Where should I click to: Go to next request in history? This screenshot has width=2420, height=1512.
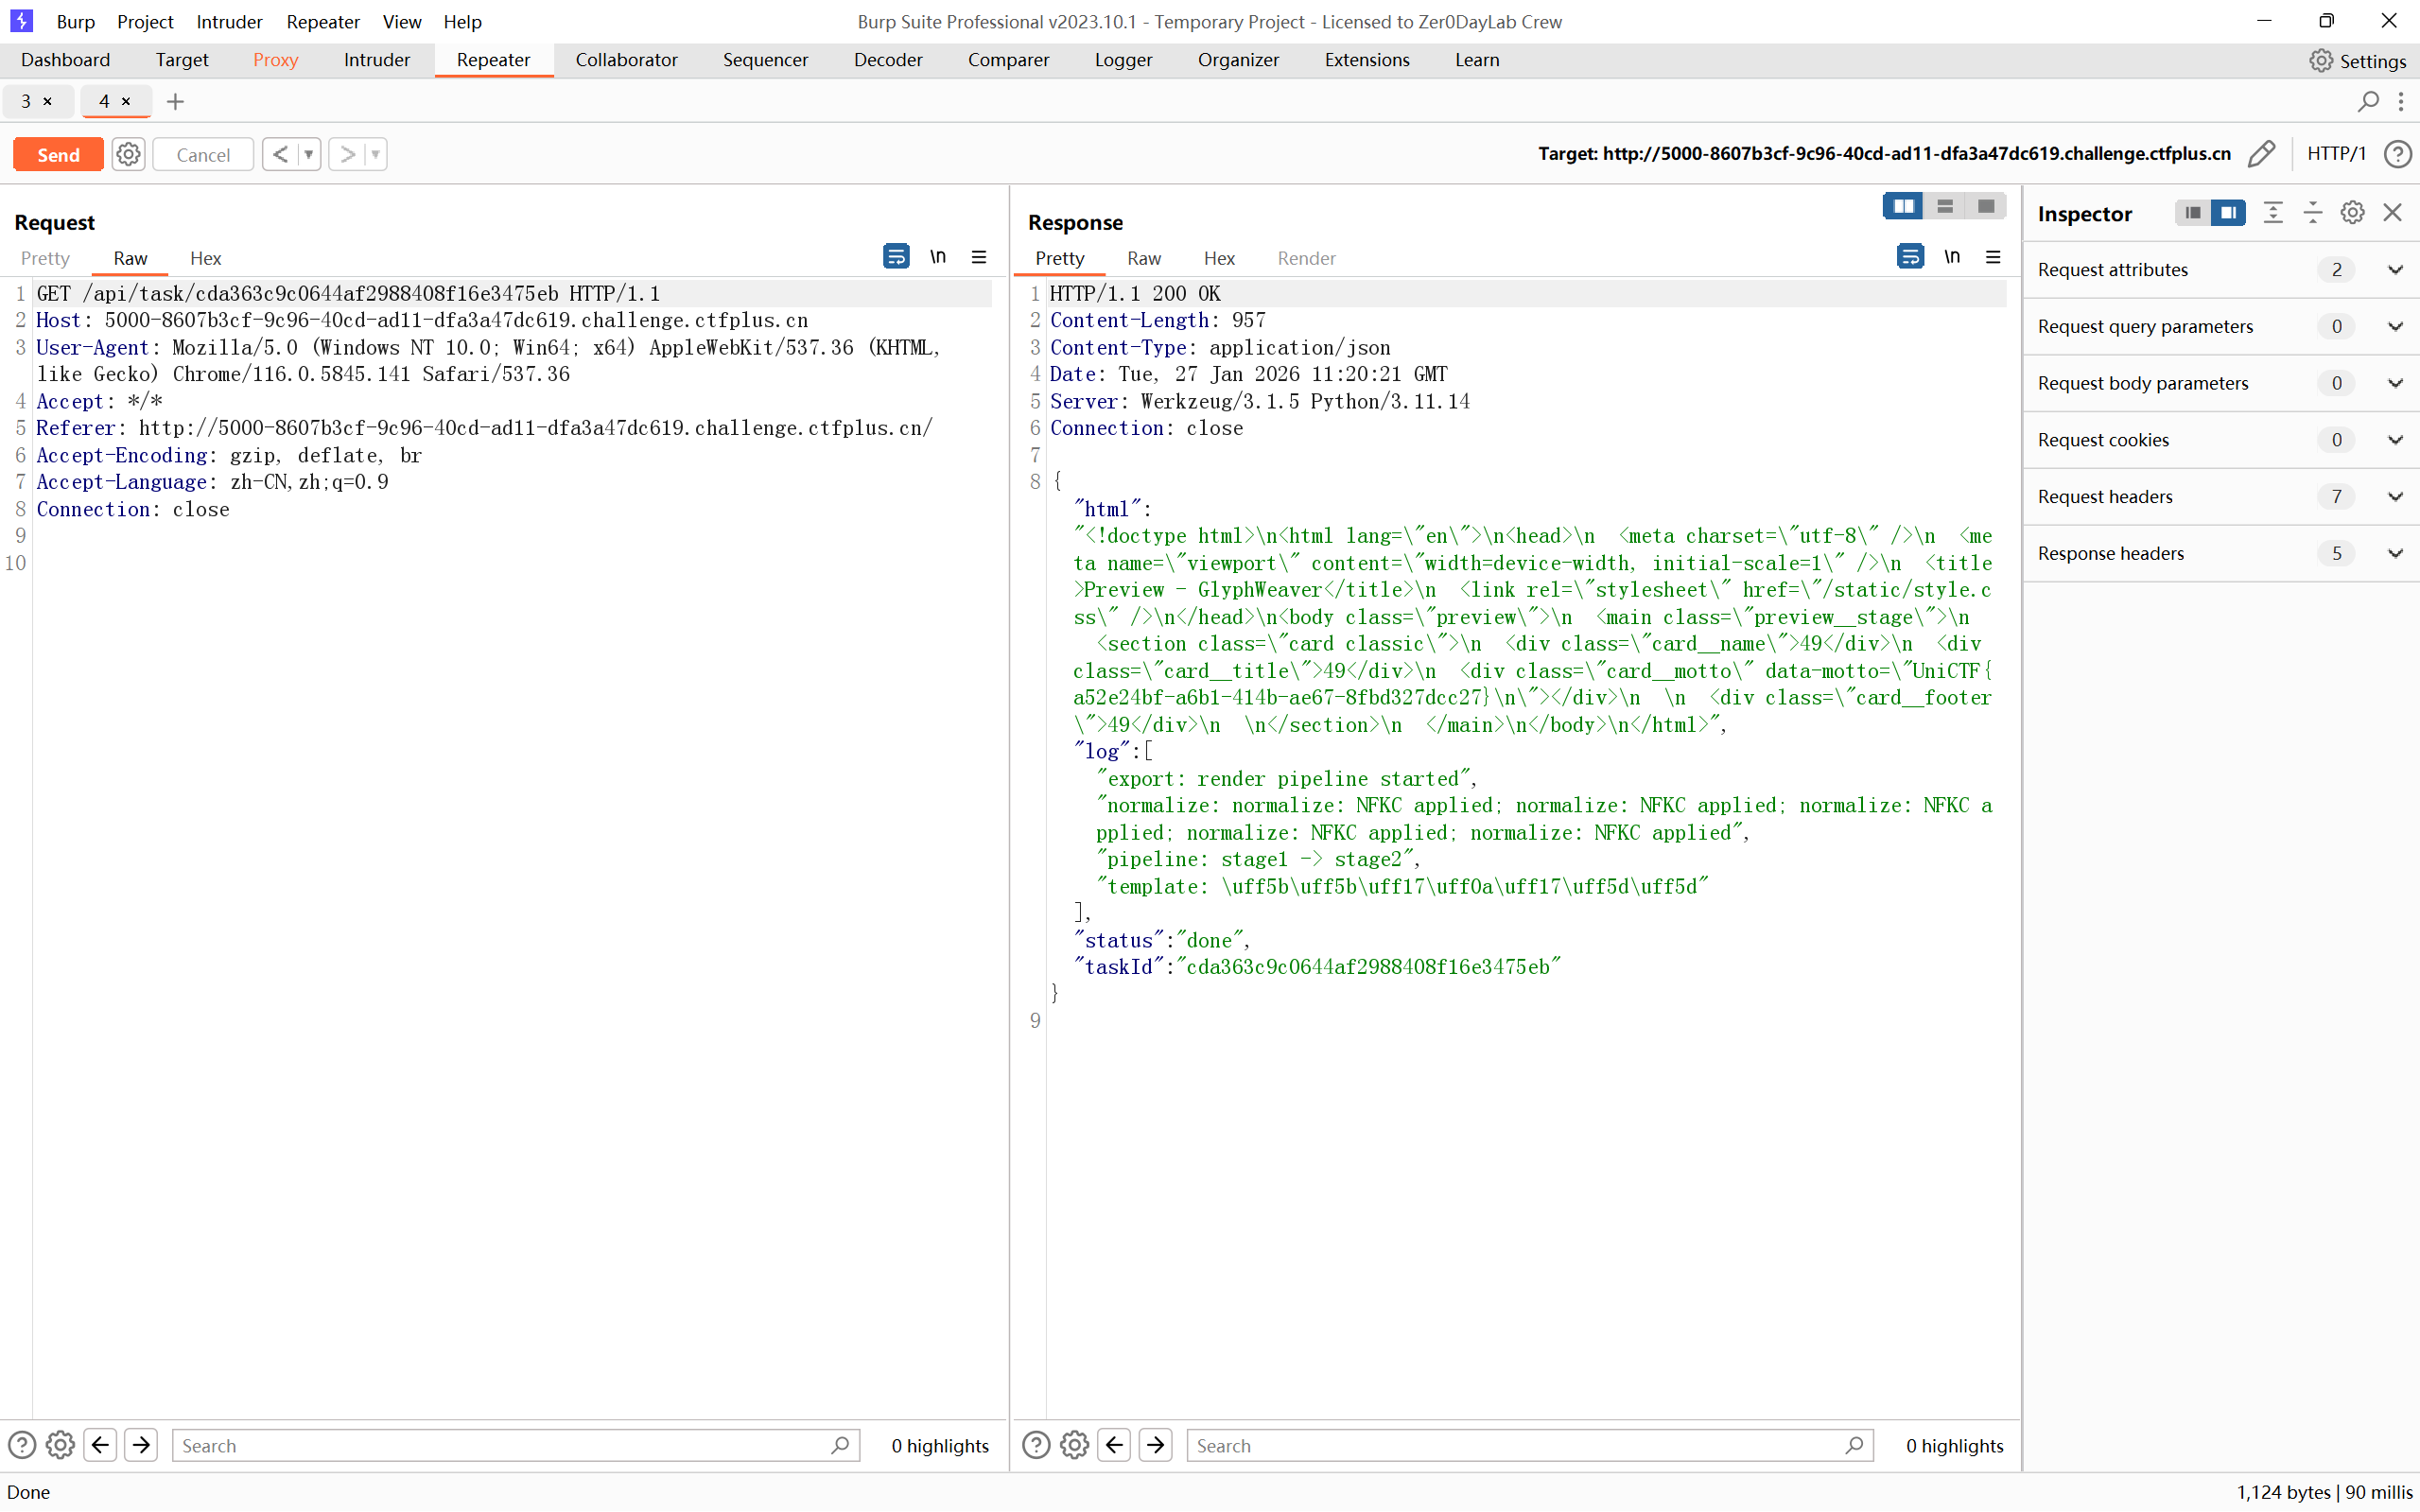(347, 154)
